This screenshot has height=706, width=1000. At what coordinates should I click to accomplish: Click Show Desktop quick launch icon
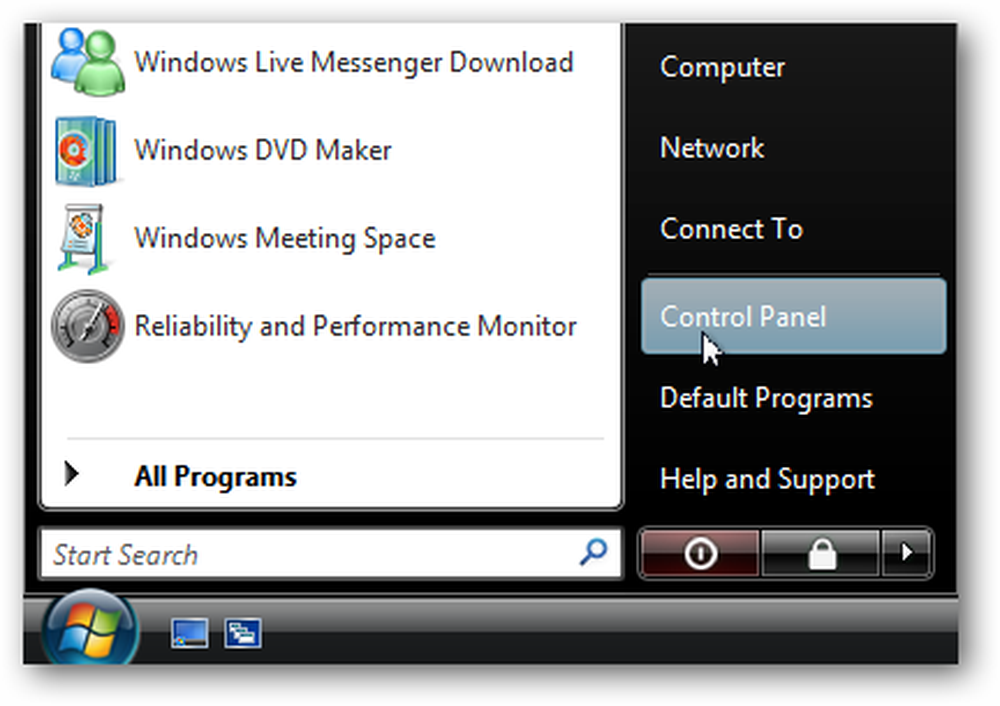[189, 633]
